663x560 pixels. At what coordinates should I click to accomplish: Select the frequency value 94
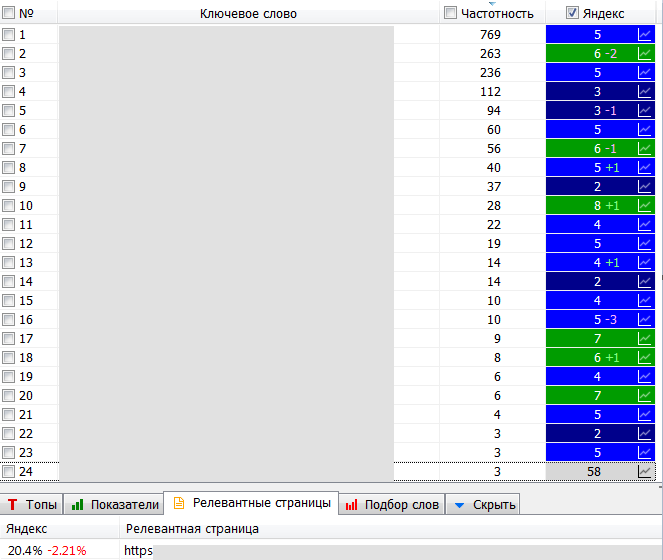[x=494, y=111]
